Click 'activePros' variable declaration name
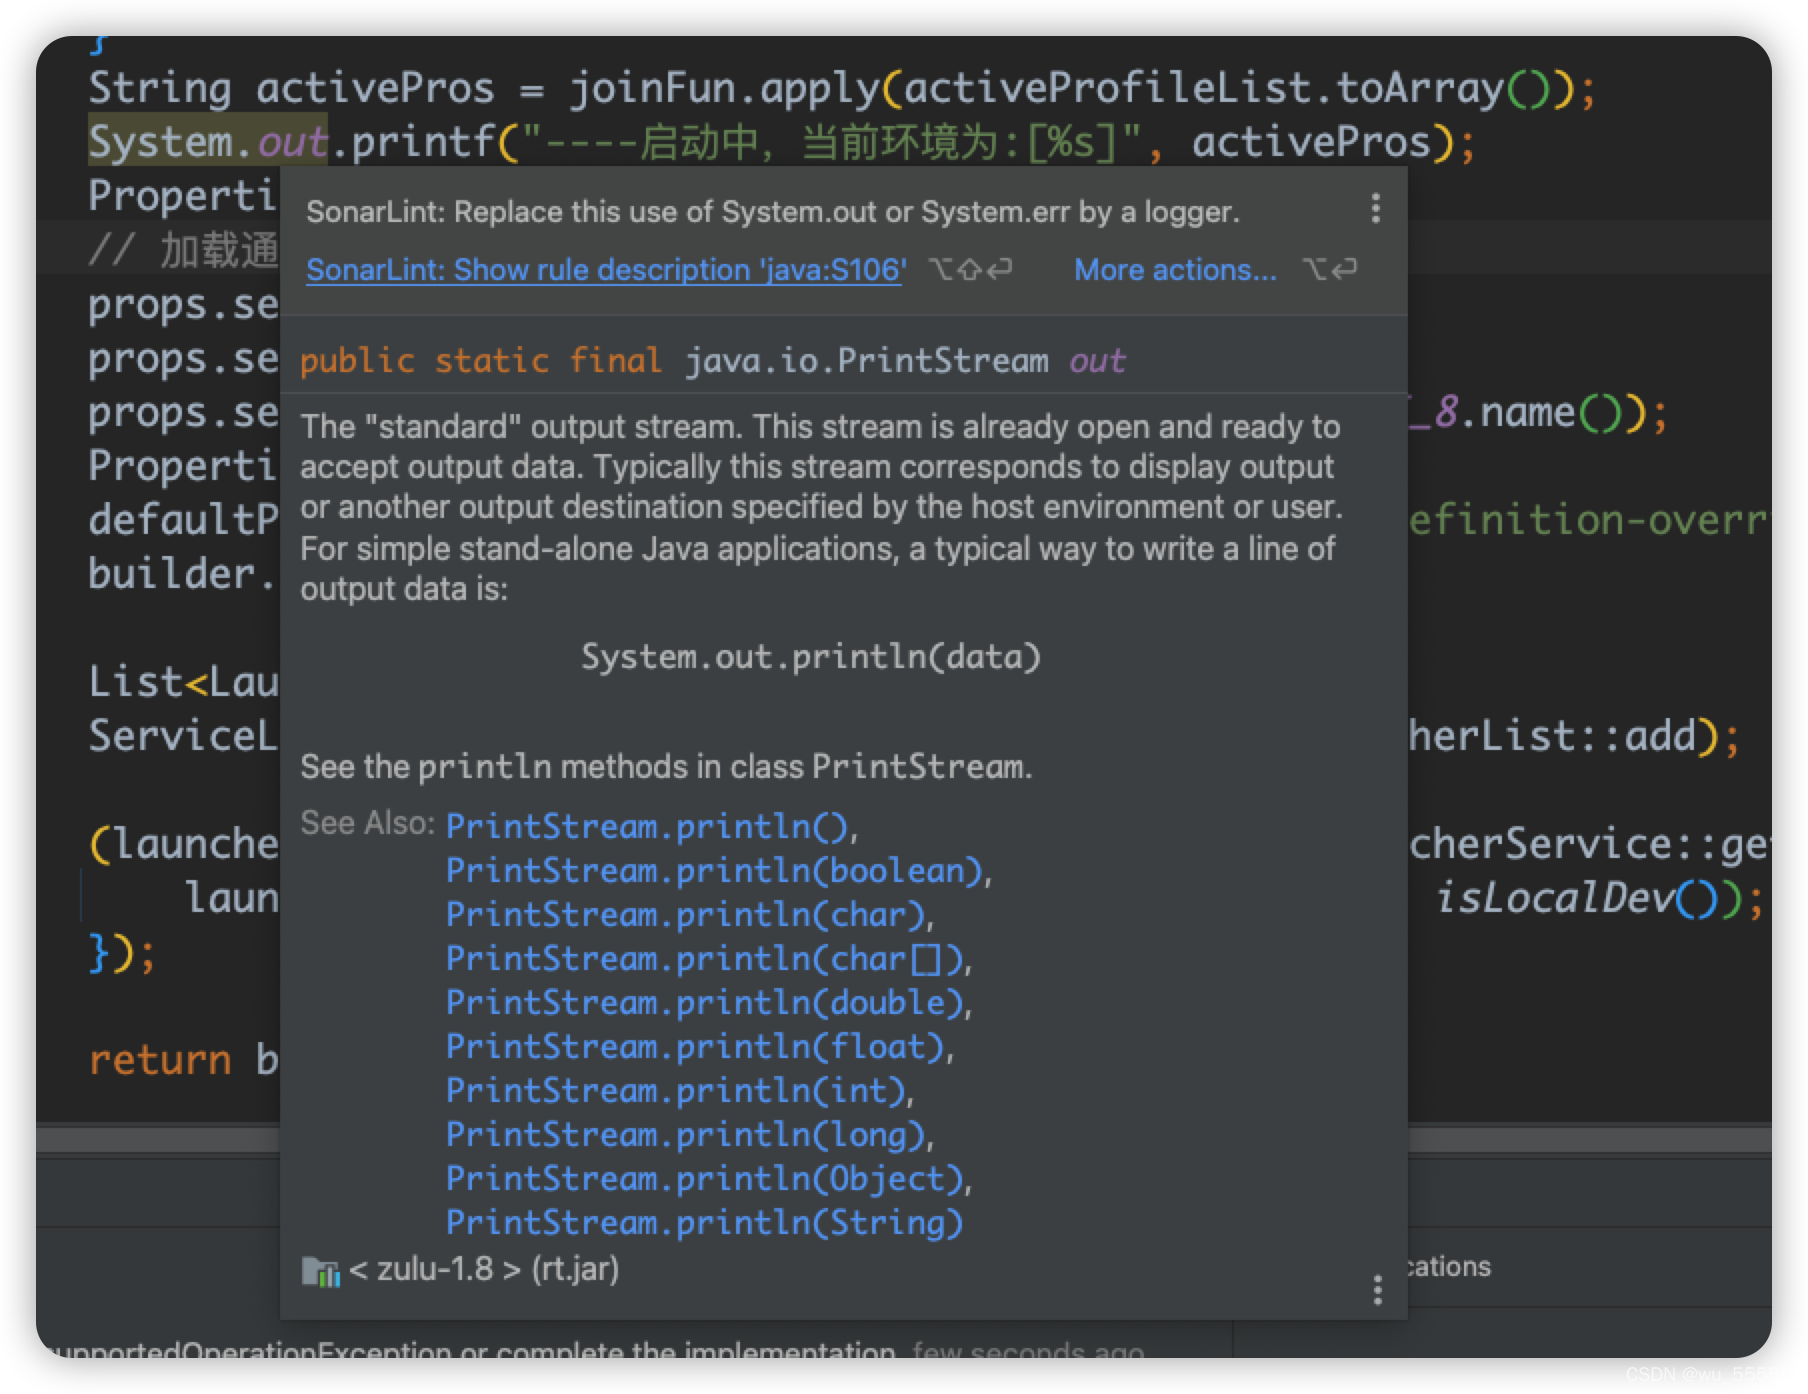 (x=375, y=88)
